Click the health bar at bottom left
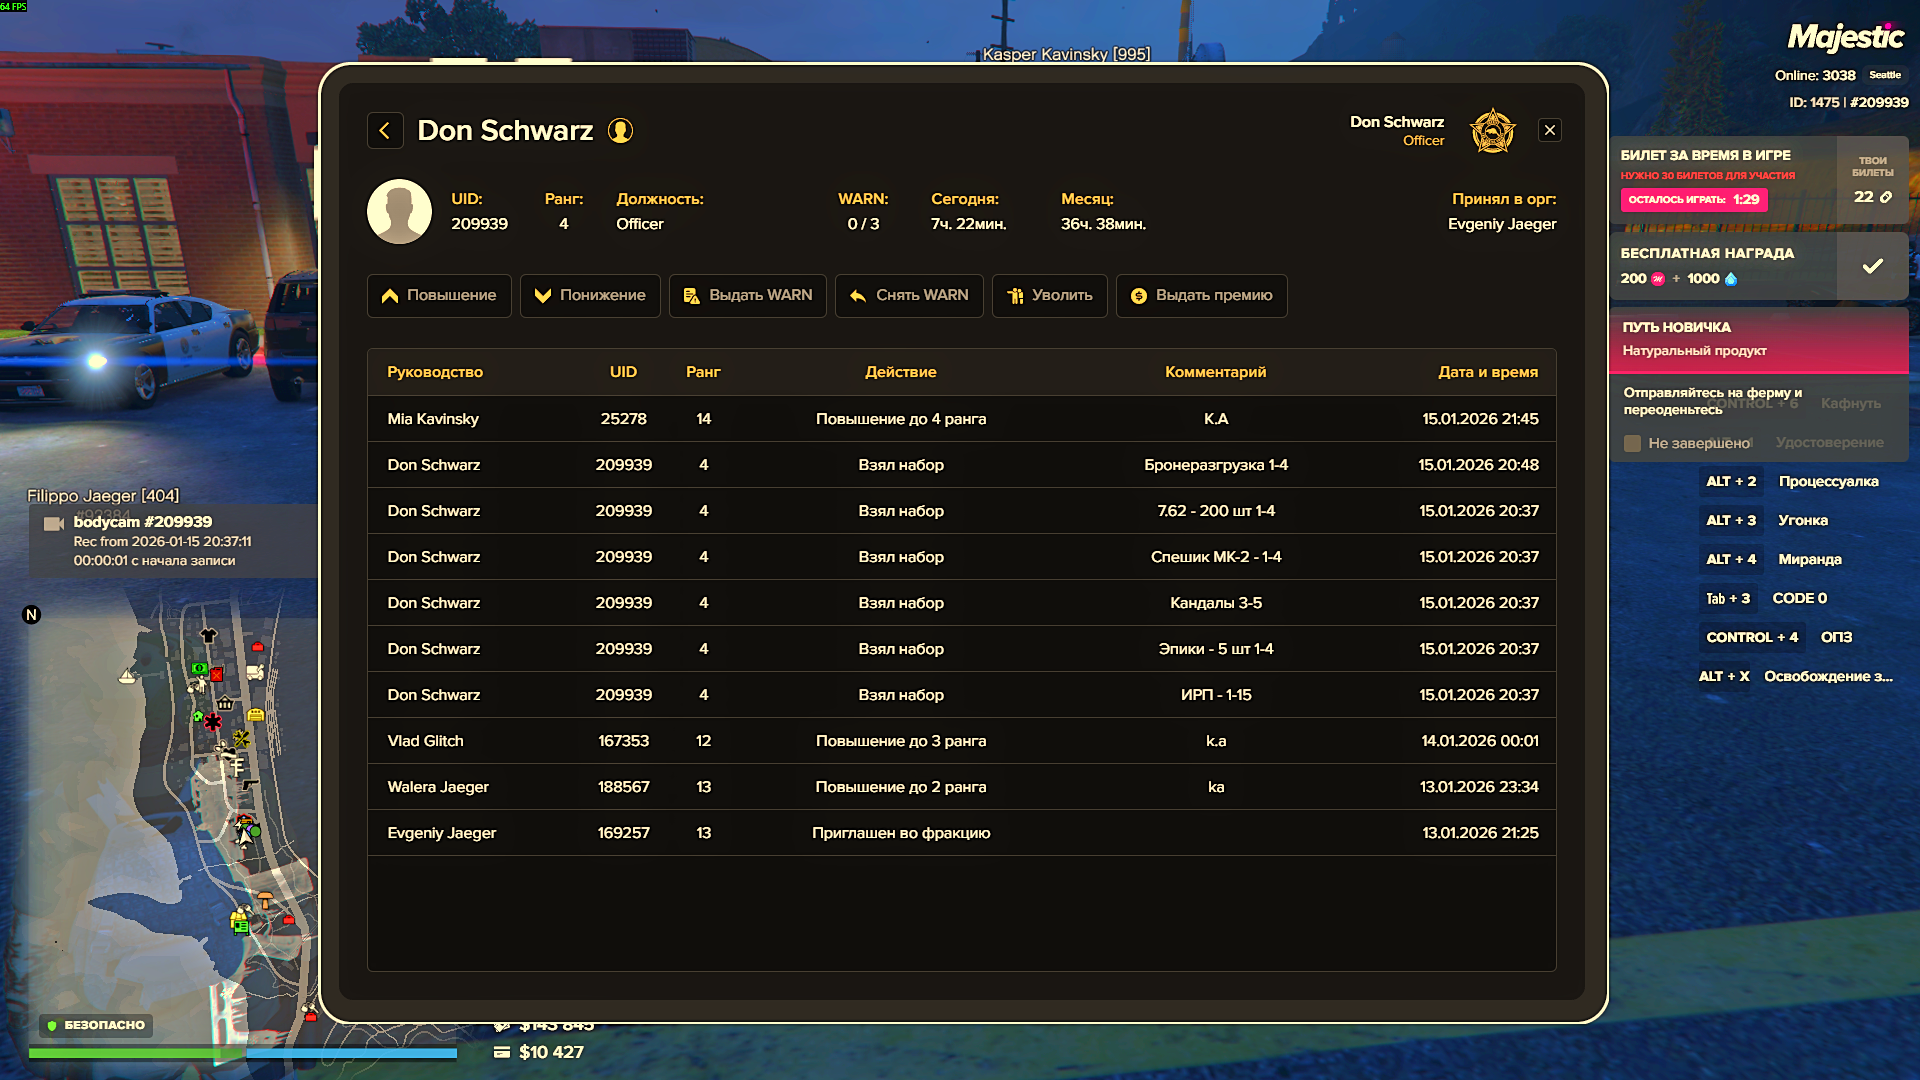The height and width of the screenshot is (1080, 1920). pos(135,1052)
